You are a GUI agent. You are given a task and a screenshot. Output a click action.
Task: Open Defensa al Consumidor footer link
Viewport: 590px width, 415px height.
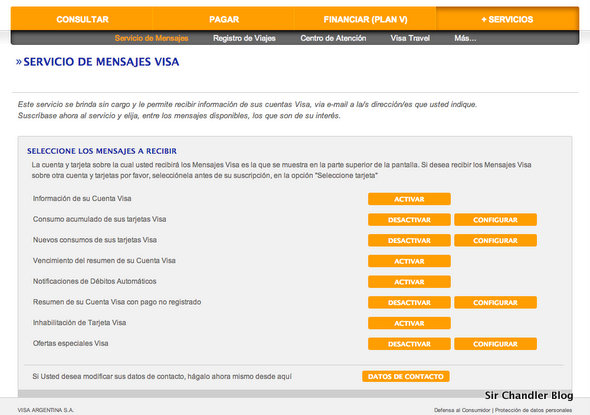point(462,410)
